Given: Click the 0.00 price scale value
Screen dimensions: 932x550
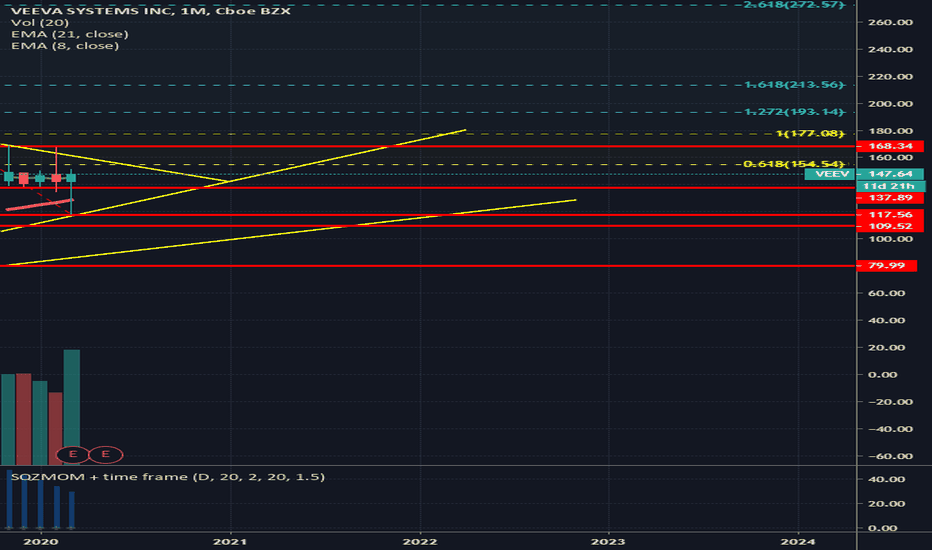Looking at the screenshot, I should tap(883, 375).
